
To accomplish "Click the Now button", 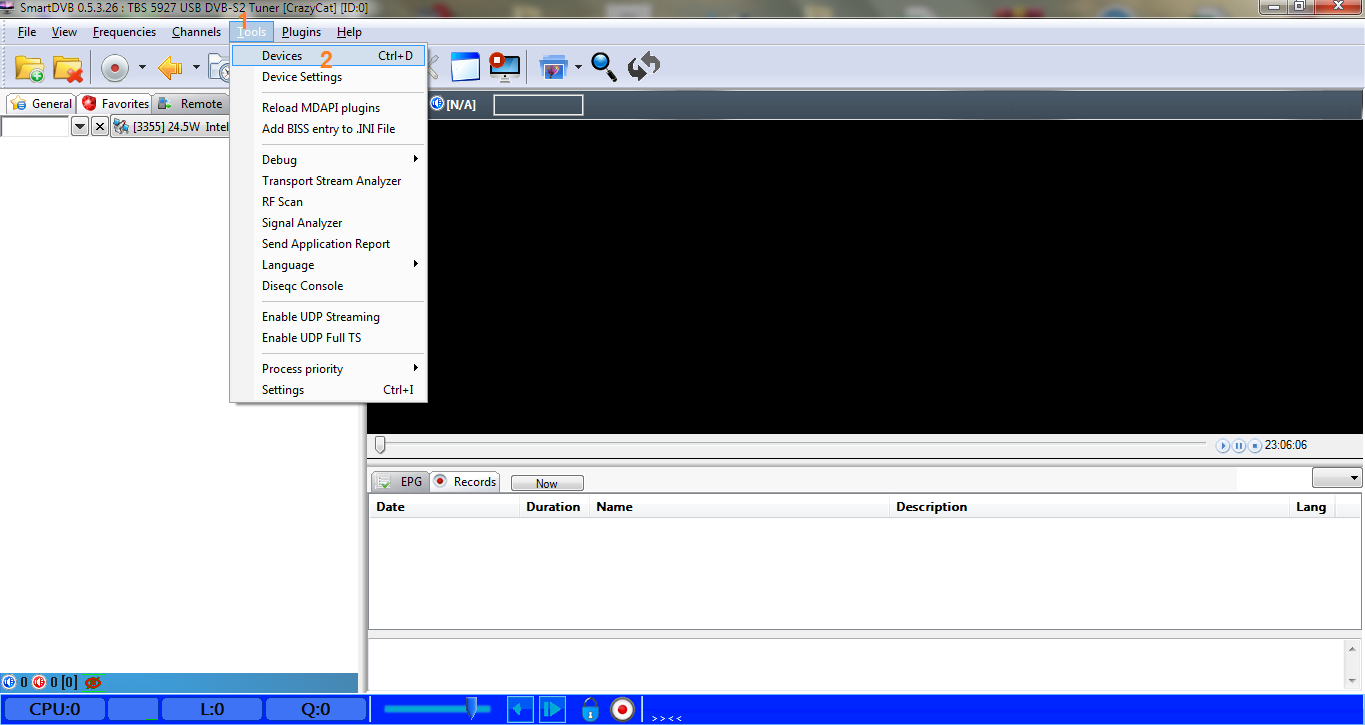I will coord(547,483).
